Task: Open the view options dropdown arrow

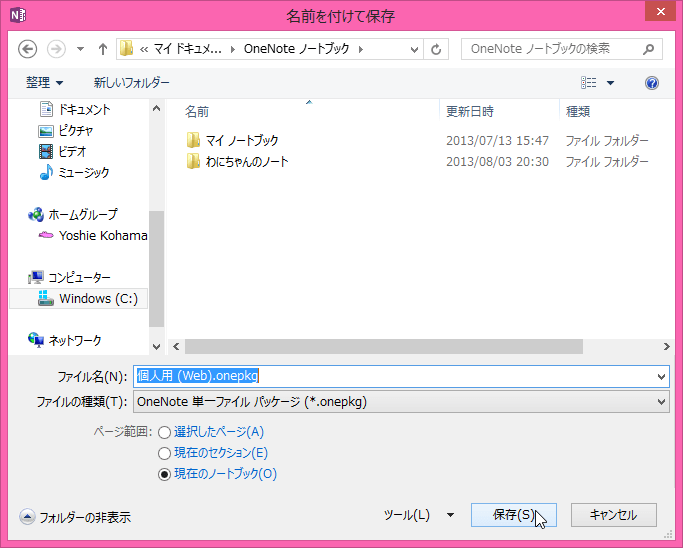Action: pyautogui.click(x=611, y=83)
